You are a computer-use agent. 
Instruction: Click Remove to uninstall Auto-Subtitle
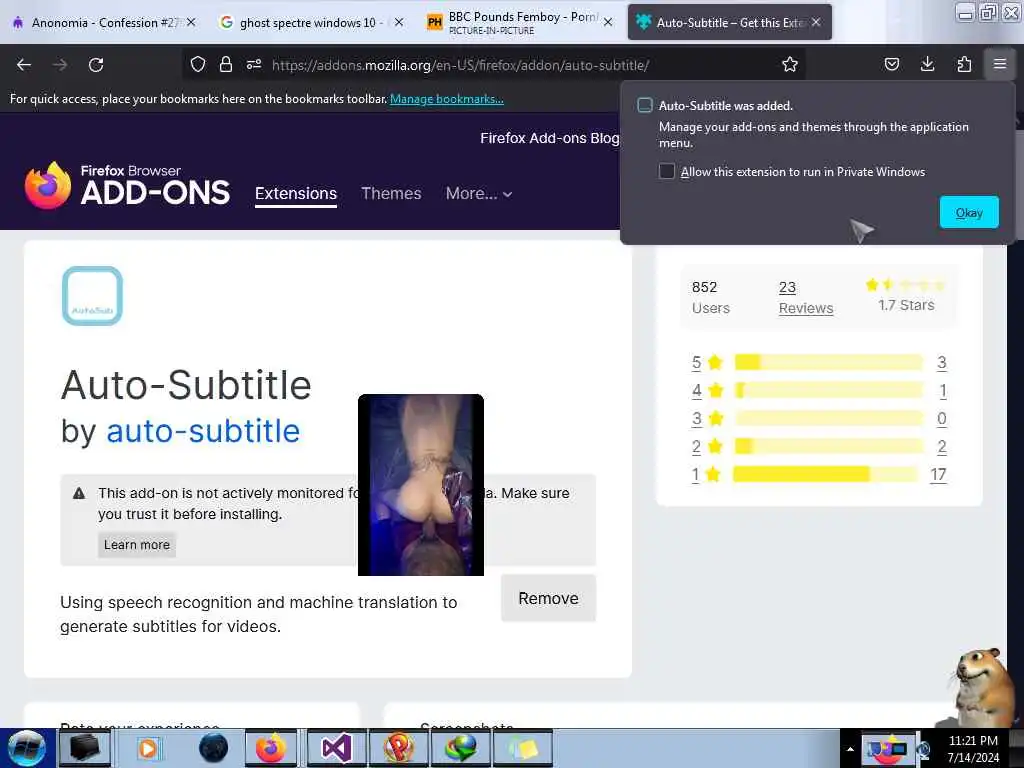(x=548, y=598)
